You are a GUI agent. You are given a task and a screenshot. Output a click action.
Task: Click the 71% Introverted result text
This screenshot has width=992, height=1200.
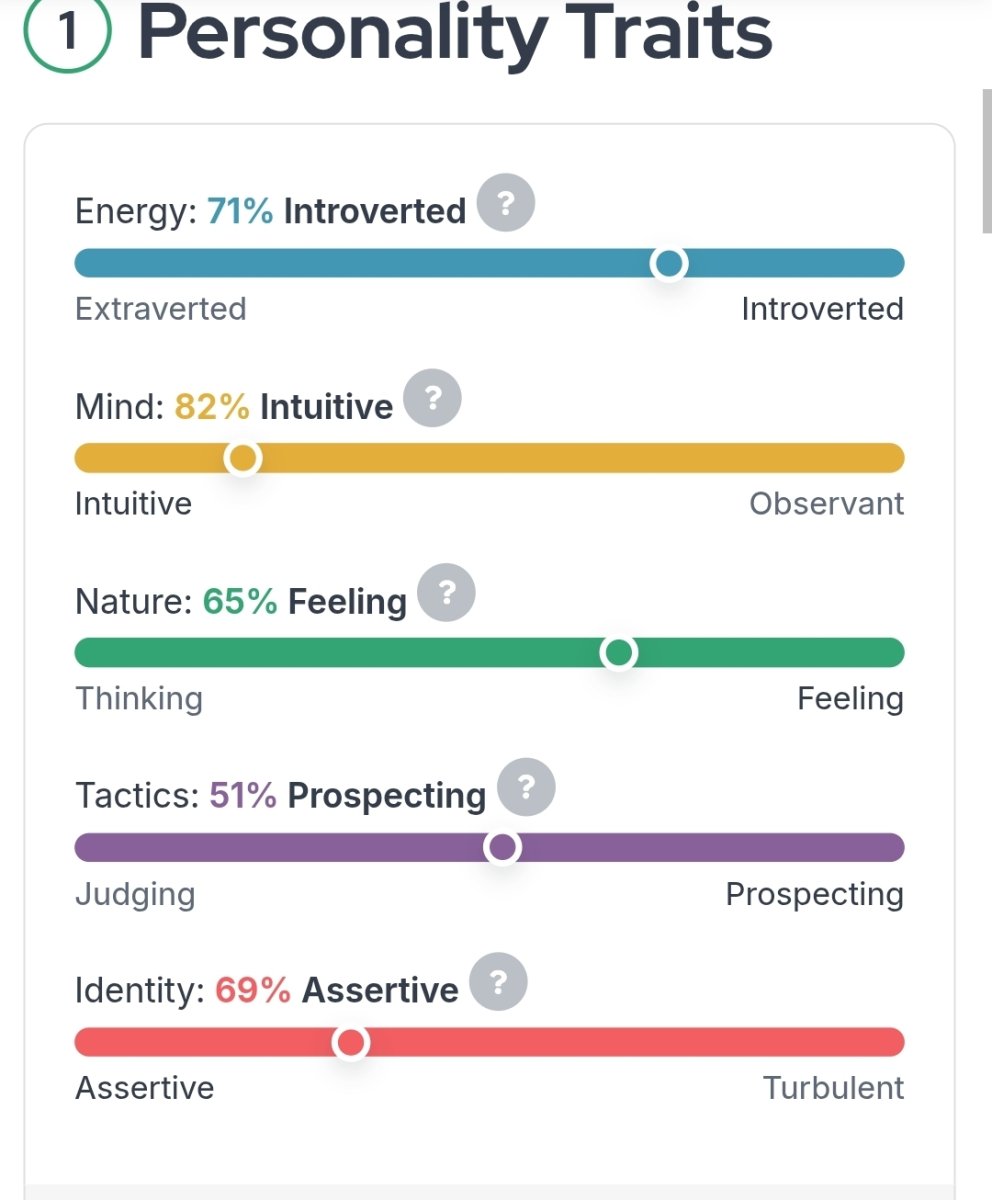coord(337,211)
